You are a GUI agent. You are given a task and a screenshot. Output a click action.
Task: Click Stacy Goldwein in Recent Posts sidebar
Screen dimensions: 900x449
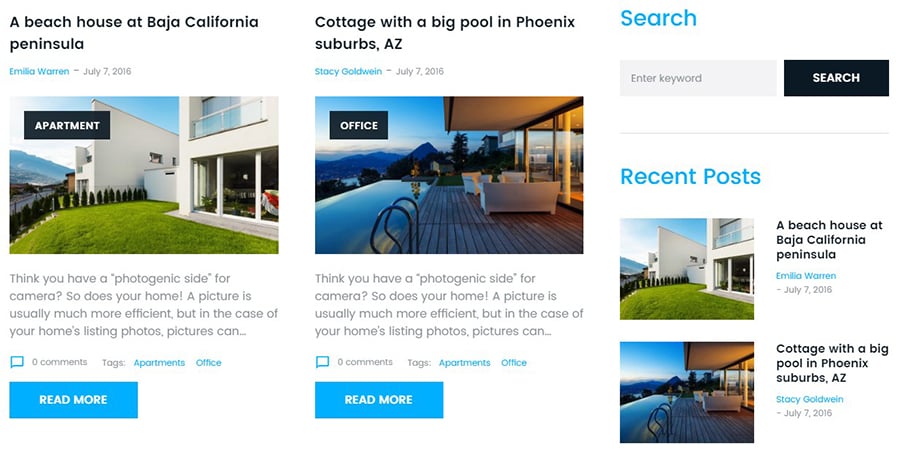tap(809, 399)
